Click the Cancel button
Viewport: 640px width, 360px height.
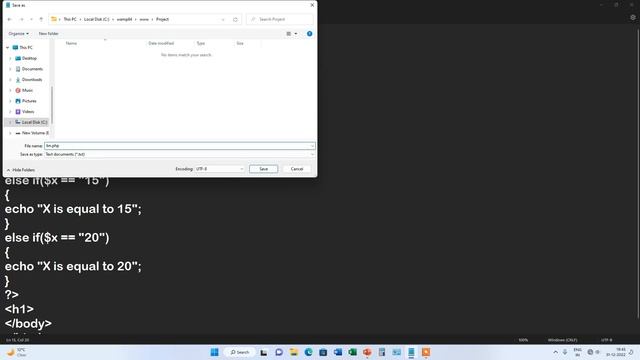point(297,169)
